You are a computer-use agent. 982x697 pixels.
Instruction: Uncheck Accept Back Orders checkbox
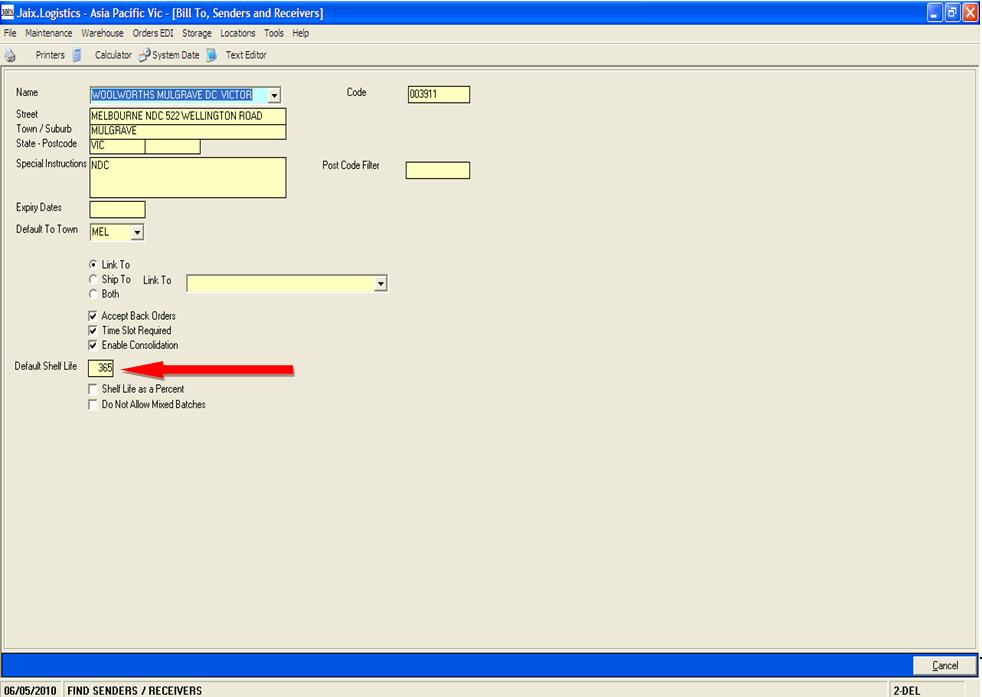coord(93,316)
